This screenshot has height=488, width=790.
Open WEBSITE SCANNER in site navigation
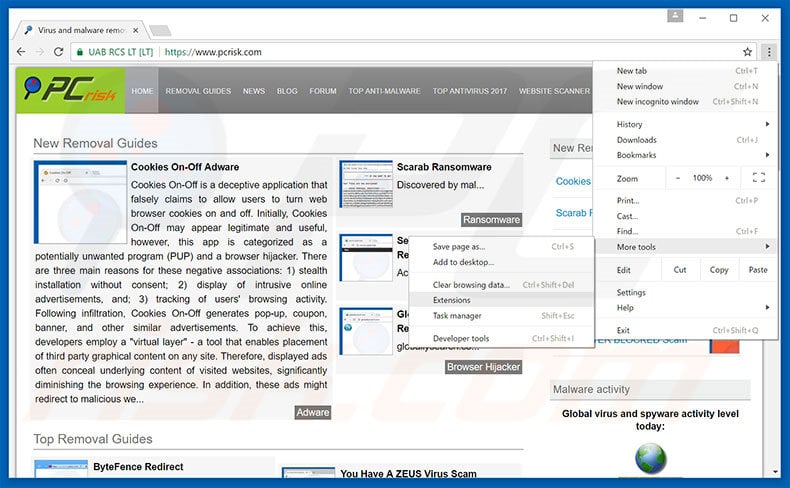pyautogui.click(x=554, y=91)
